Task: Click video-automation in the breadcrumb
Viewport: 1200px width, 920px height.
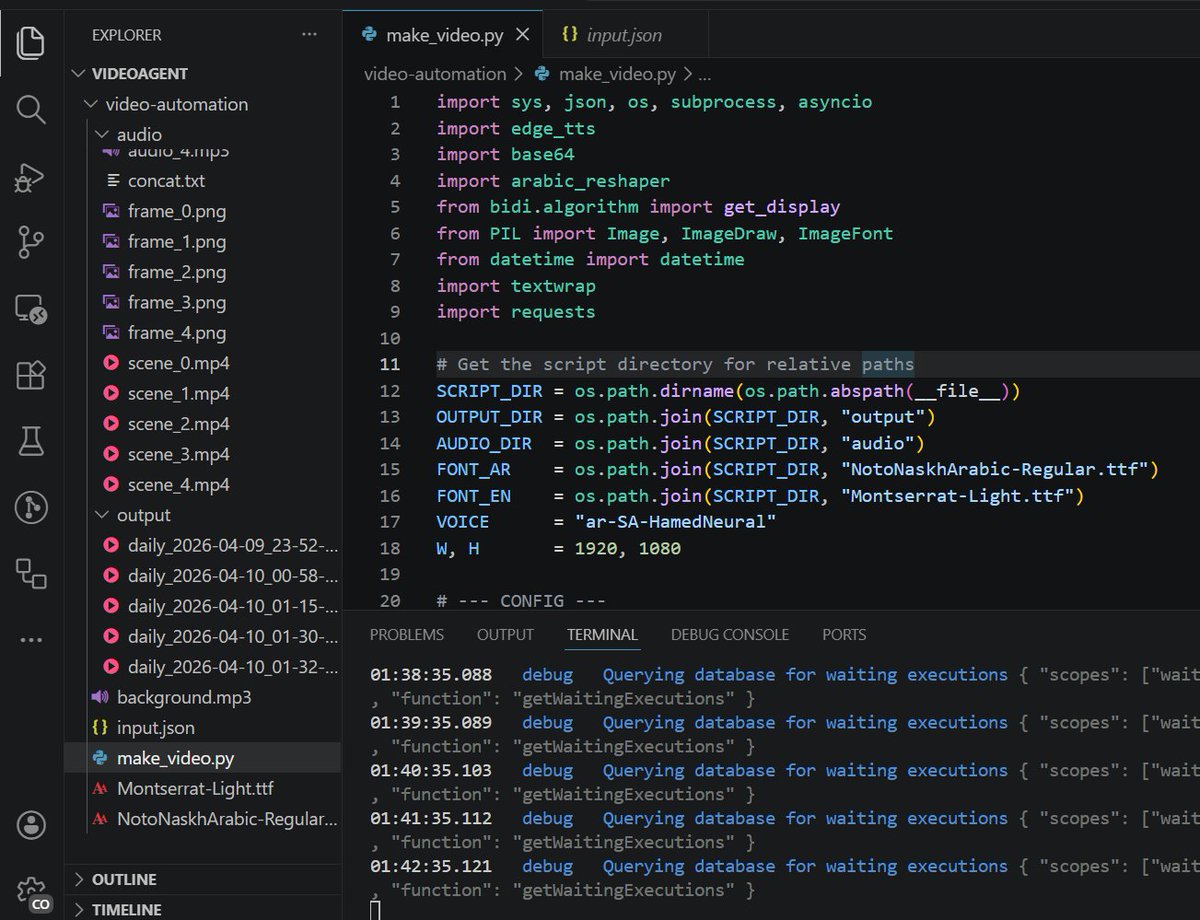Action: click(x=435, y=74)
